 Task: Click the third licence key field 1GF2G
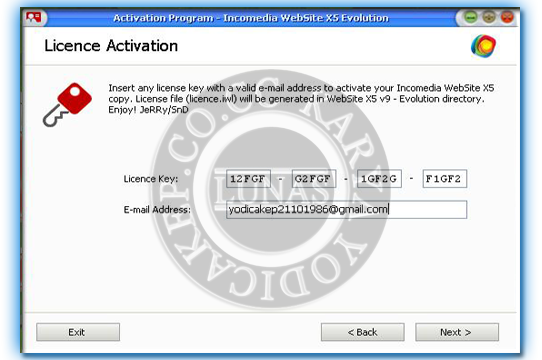point(379,178)
